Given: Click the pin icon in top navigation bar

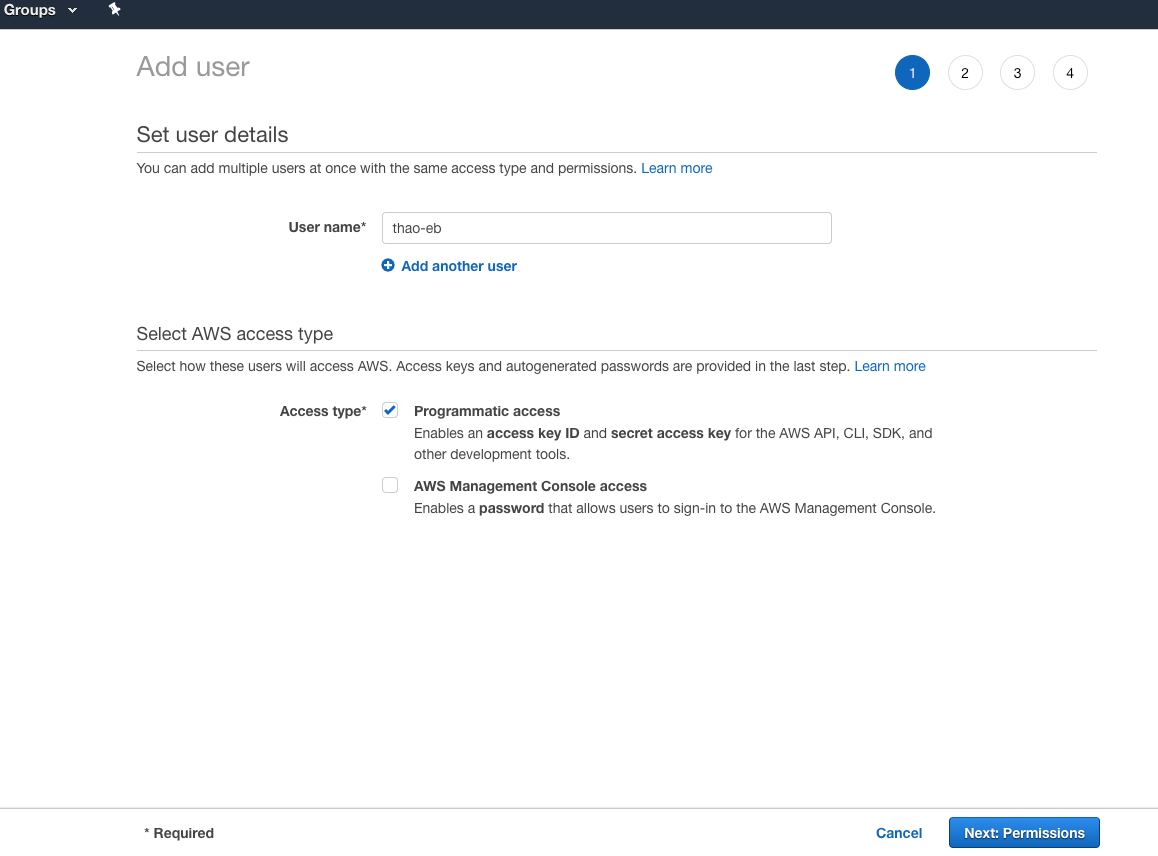Looking at the screenshot, I should [x=114, y=9].
